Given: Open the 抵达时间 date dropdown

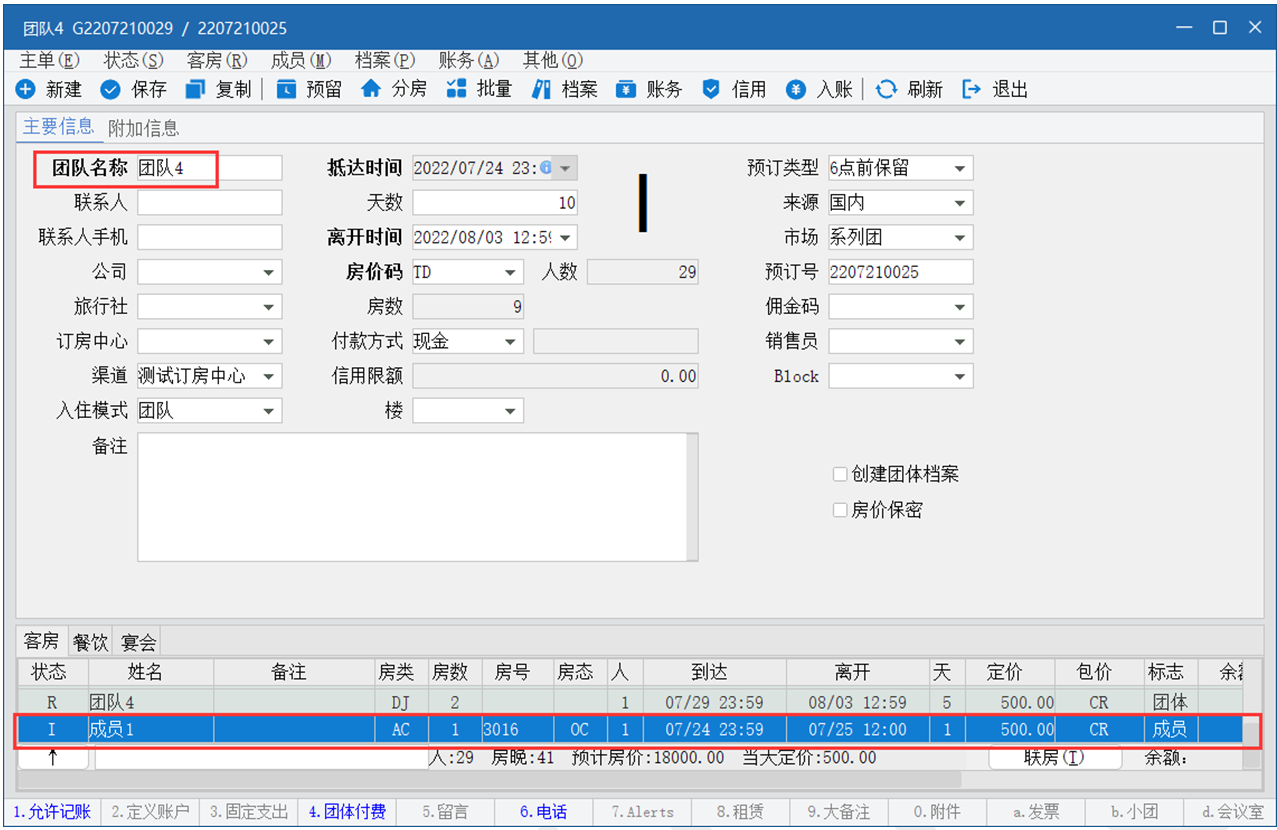Looking at the screenshot, I should (566, 168).
